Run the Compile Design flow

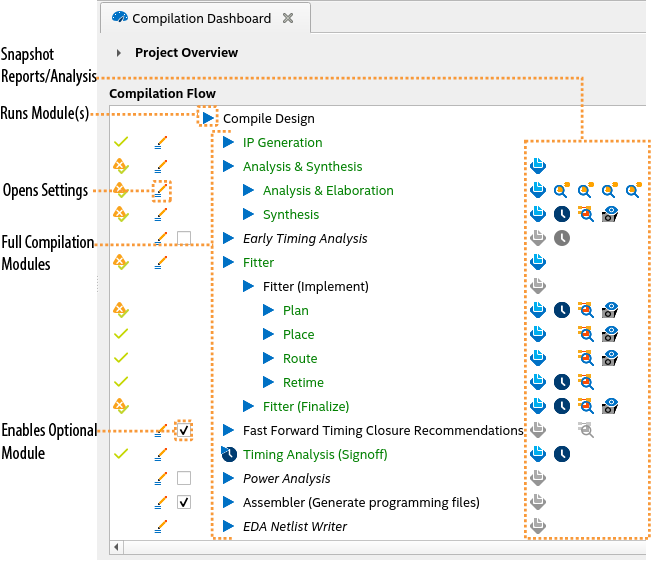[x=208, y=118]
